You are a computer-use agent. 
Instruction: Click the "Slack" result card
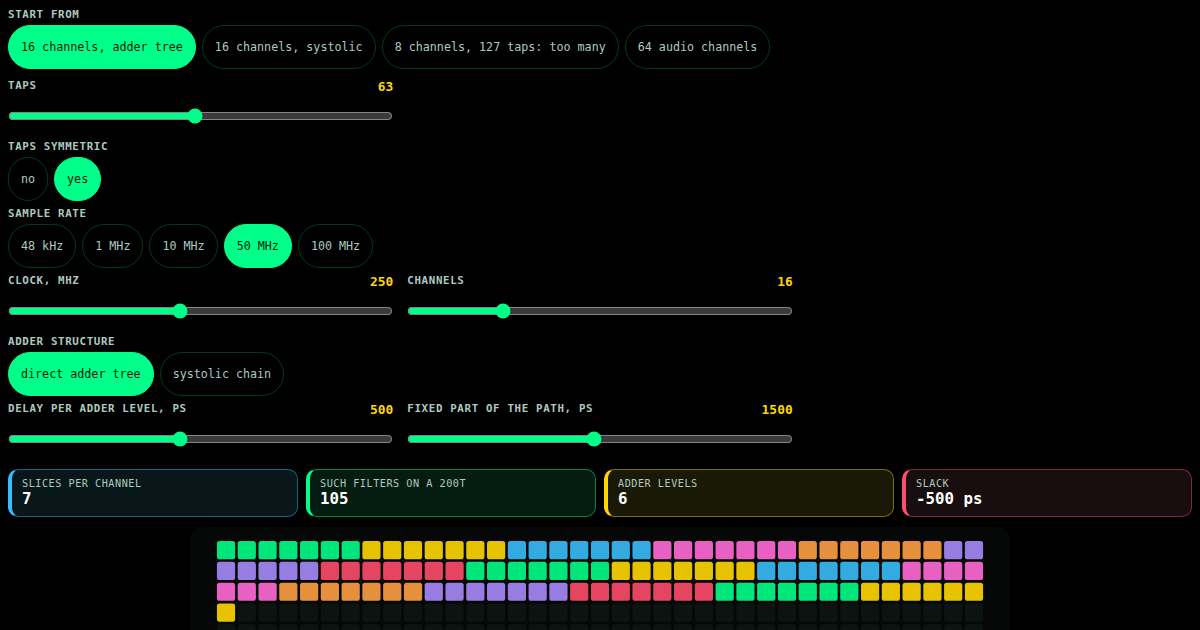coord(1047,493)
